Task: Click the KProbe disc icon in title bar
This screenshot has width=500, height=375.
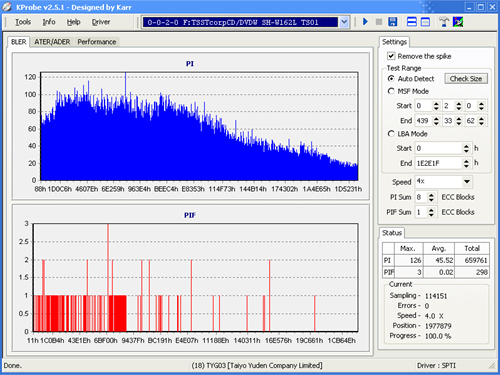Action: coord(7,7)
